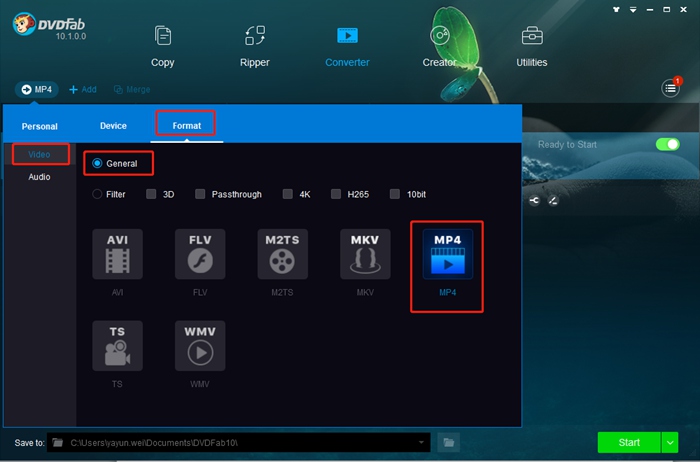Screen dimensions: 700x462
Task: Click the Merge button
Action: coord(132,89)
